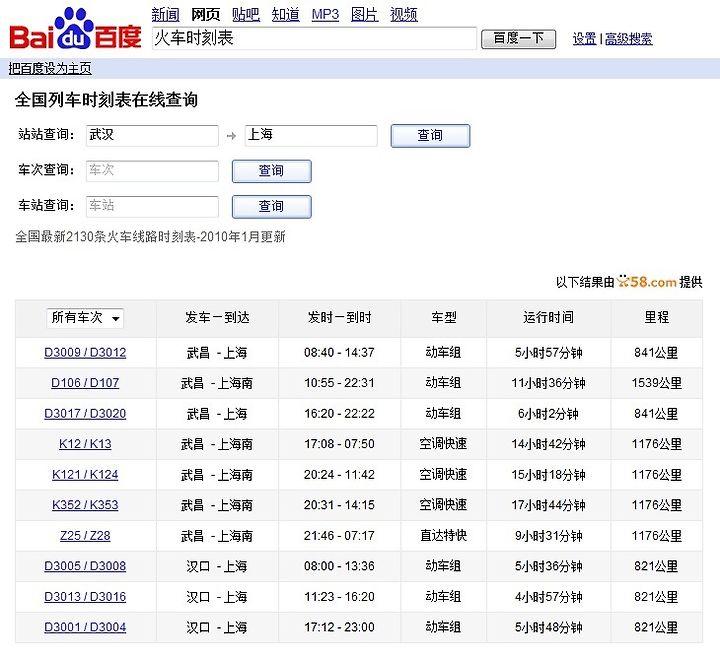Switch to the MP3 tab

point(325,14)
